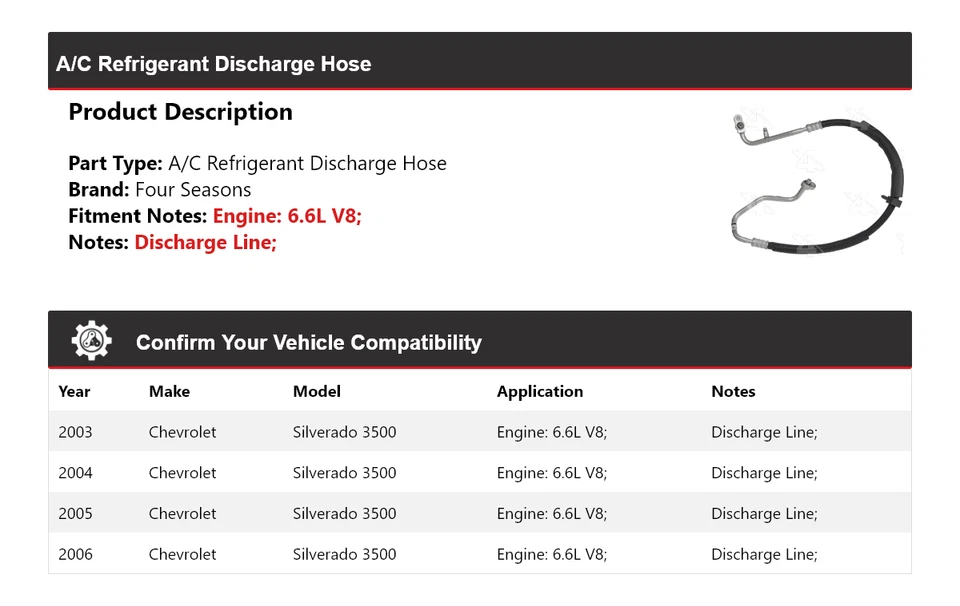Click the Part Type label line
960x606 pixels.
coord(257,163)
